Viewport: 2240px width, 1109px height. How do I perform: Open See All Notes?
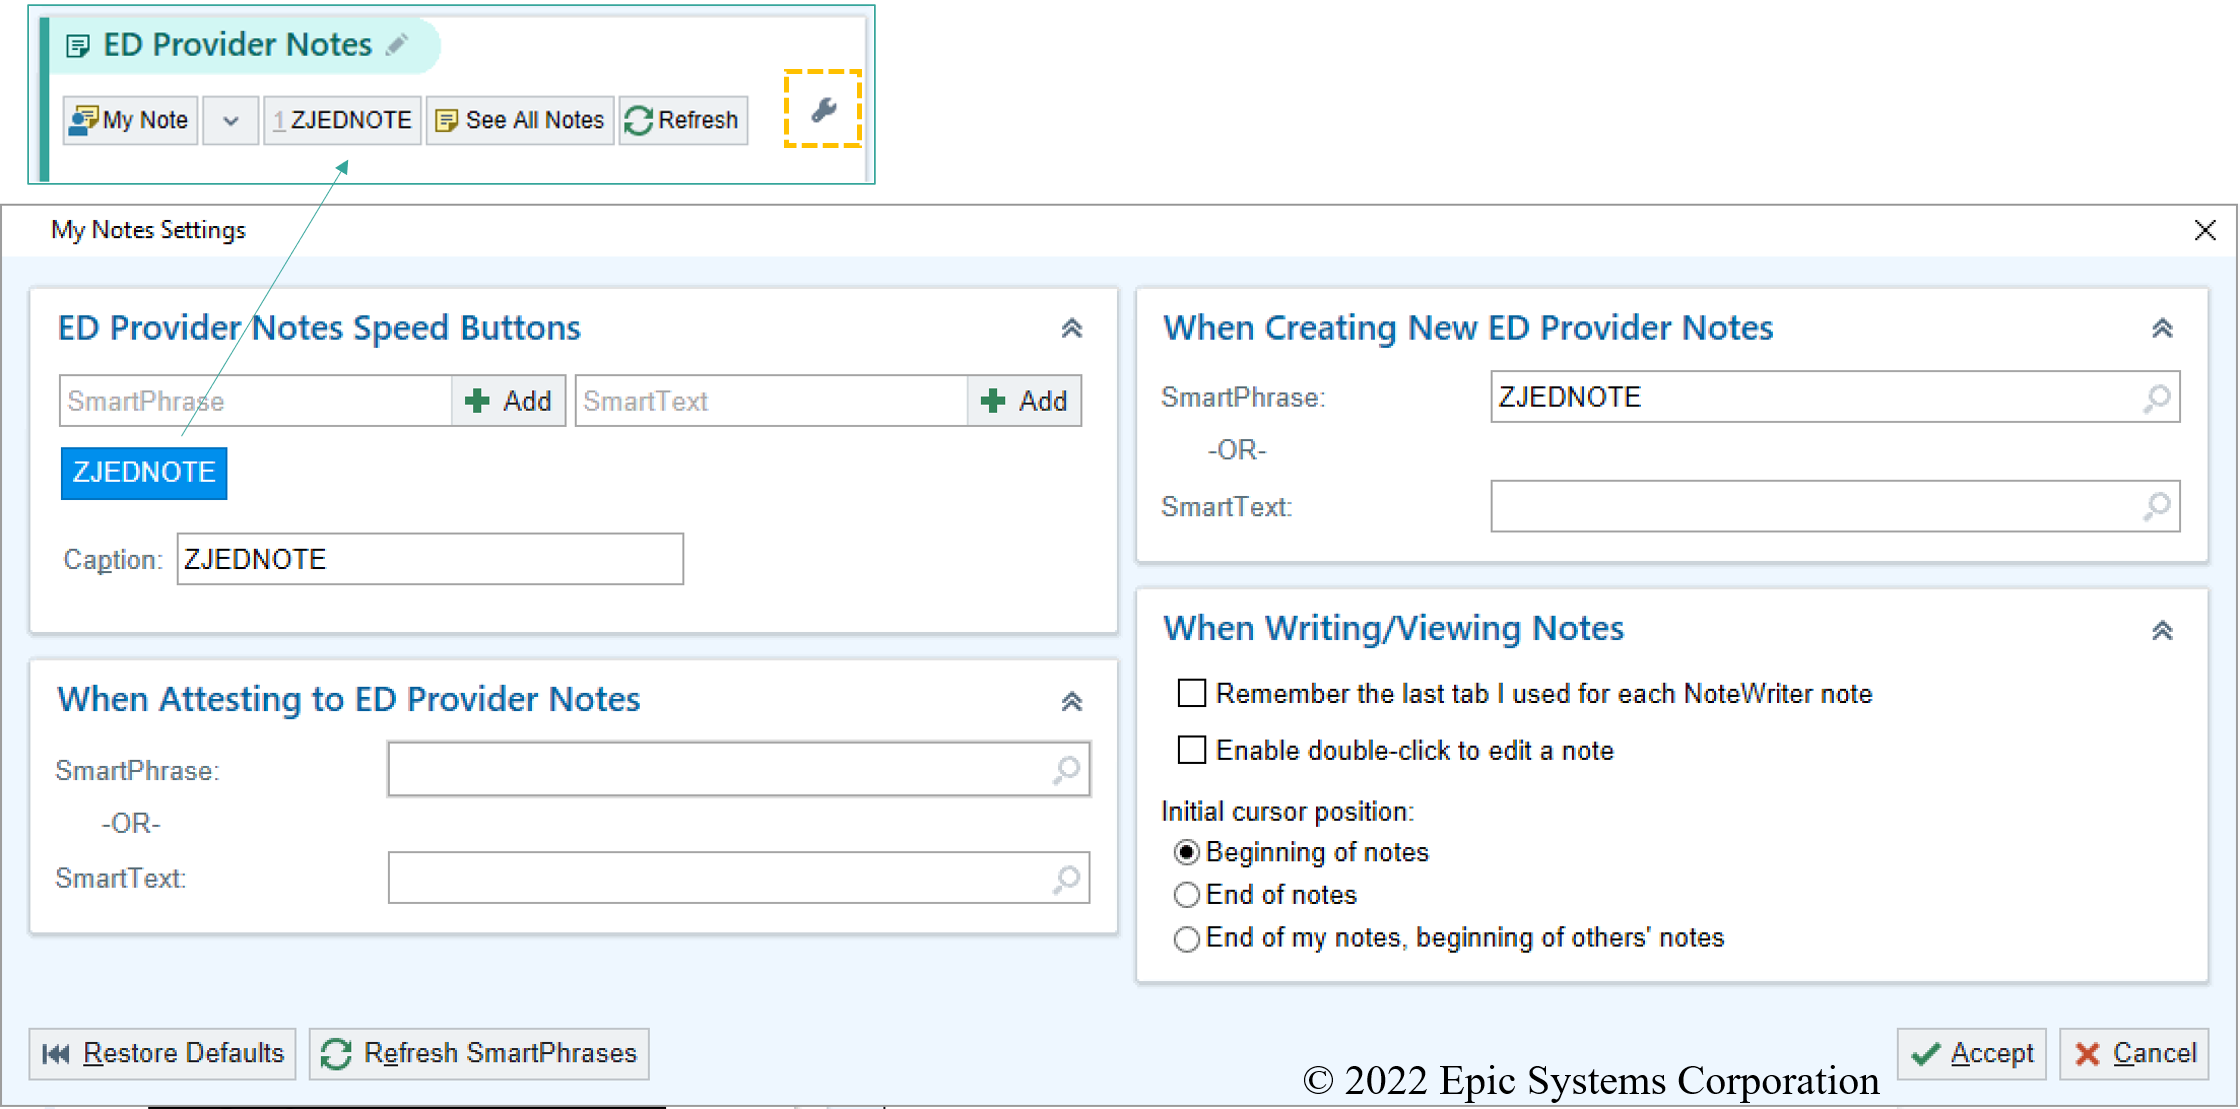[x=520, y=120]
